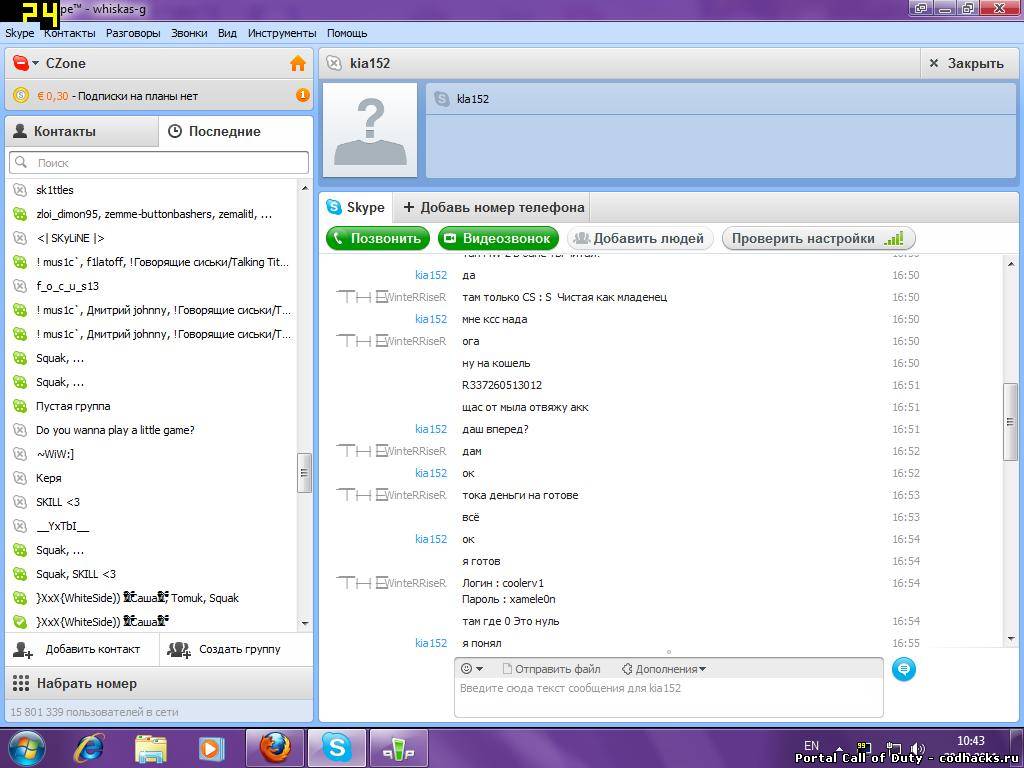
Task: Click the kia152 profile avatar
Action: click(370, 130)
